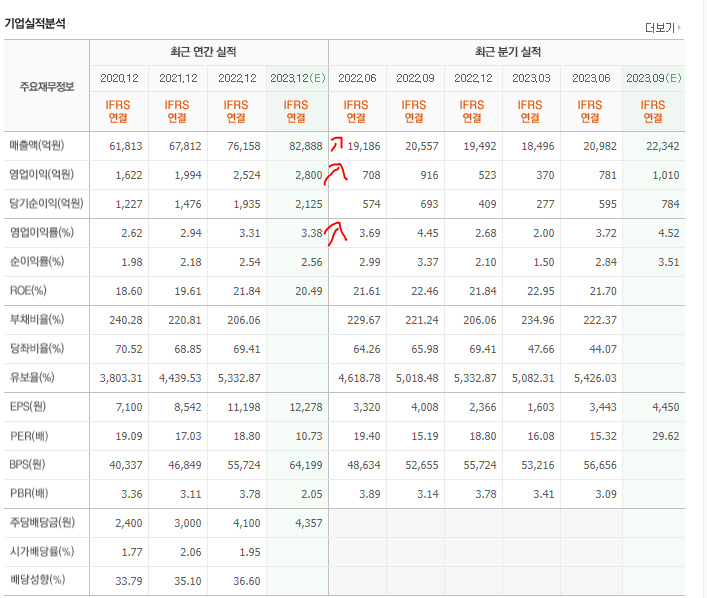
Task: Select the 22,342 quarterly revenue estimate
Action: click(663, 146)
